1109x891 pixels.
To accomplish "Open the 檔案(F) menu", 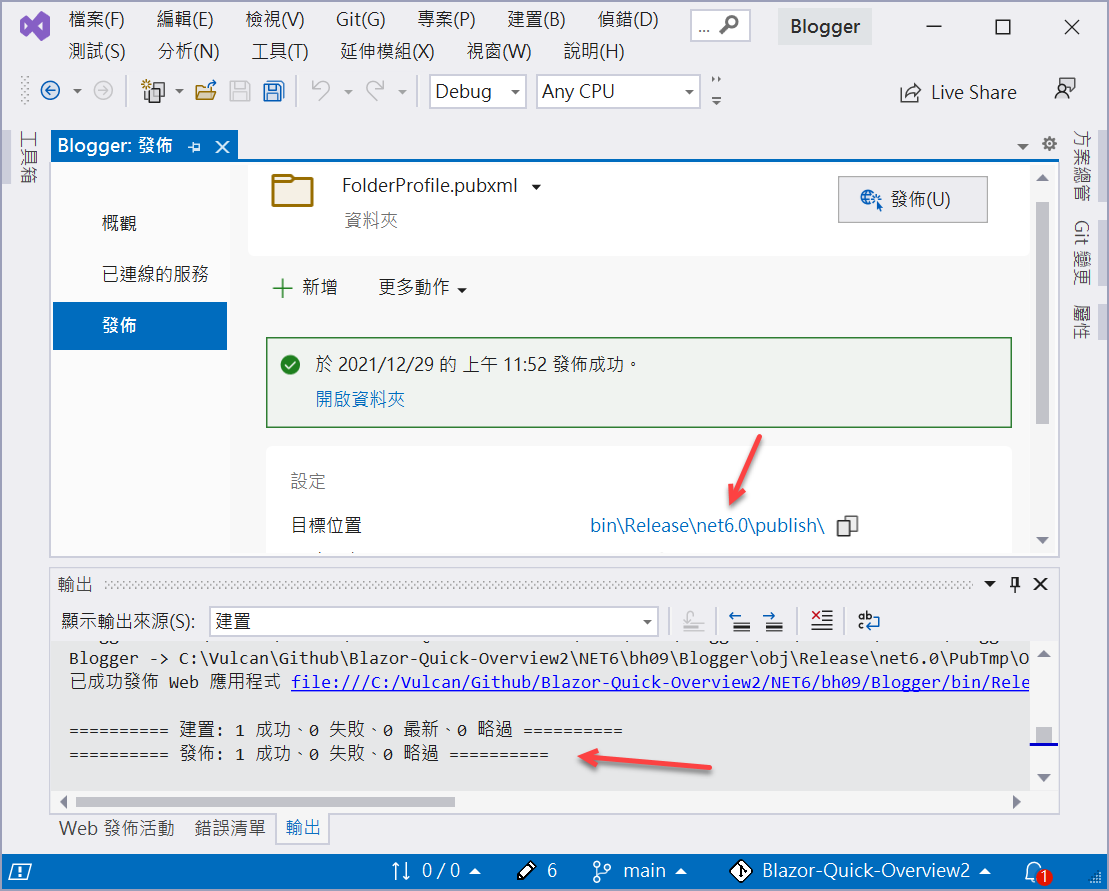I will click(96, 20).
